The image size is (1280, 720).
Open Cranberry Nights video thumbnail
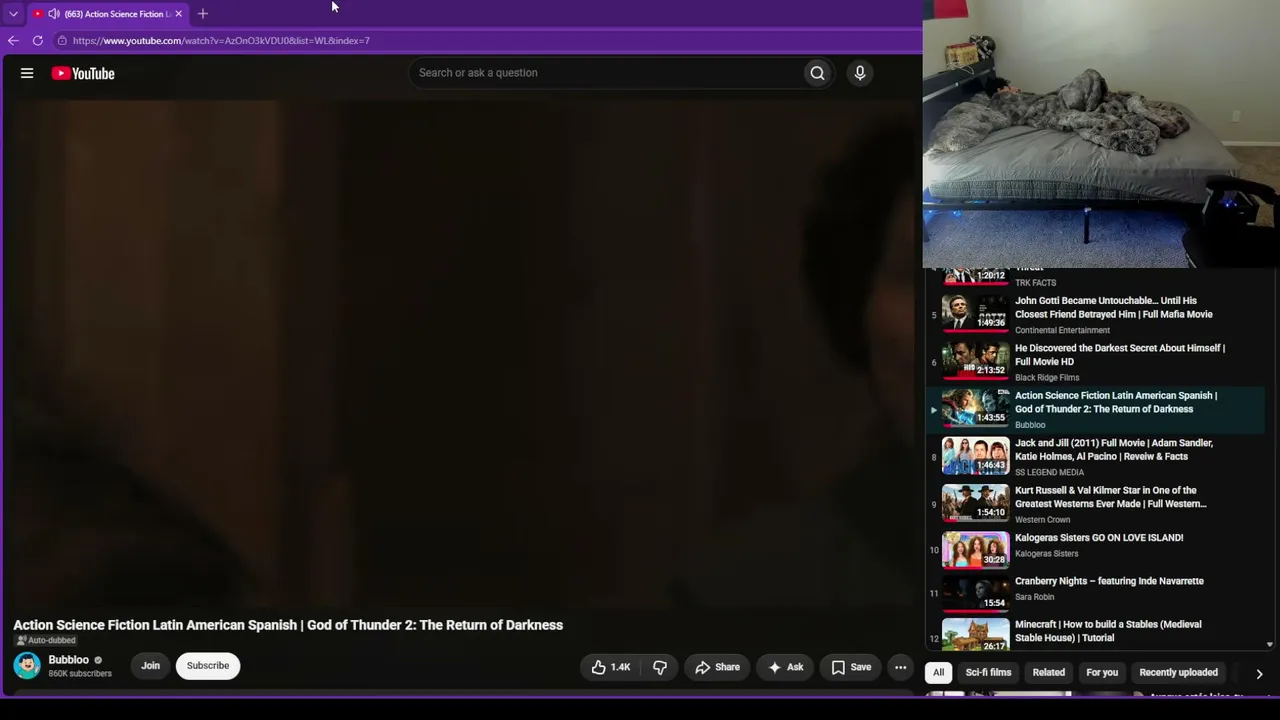tap(976, 593)
